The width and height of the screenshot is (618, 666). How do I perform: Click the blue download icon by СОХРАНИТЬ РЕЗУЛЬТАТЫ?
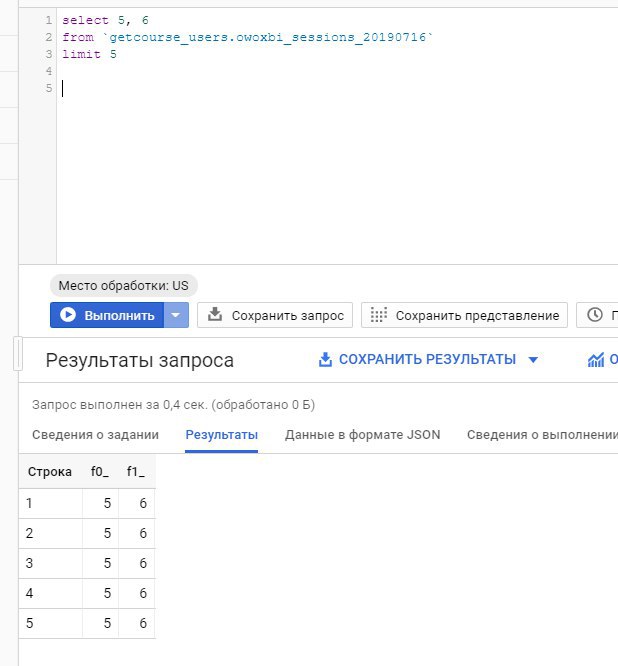(x=325, y=359)
